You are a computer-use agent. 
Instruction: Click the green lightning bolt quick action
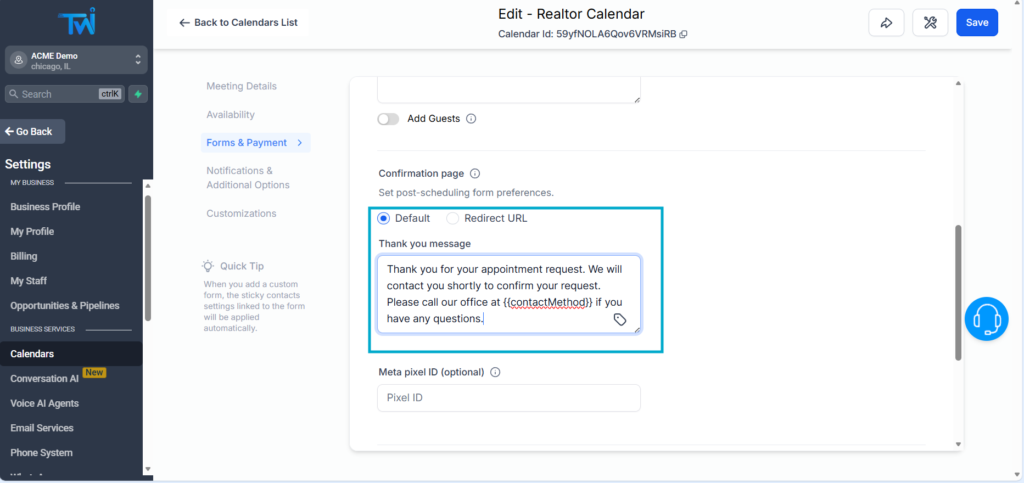[x=138, y=94]
